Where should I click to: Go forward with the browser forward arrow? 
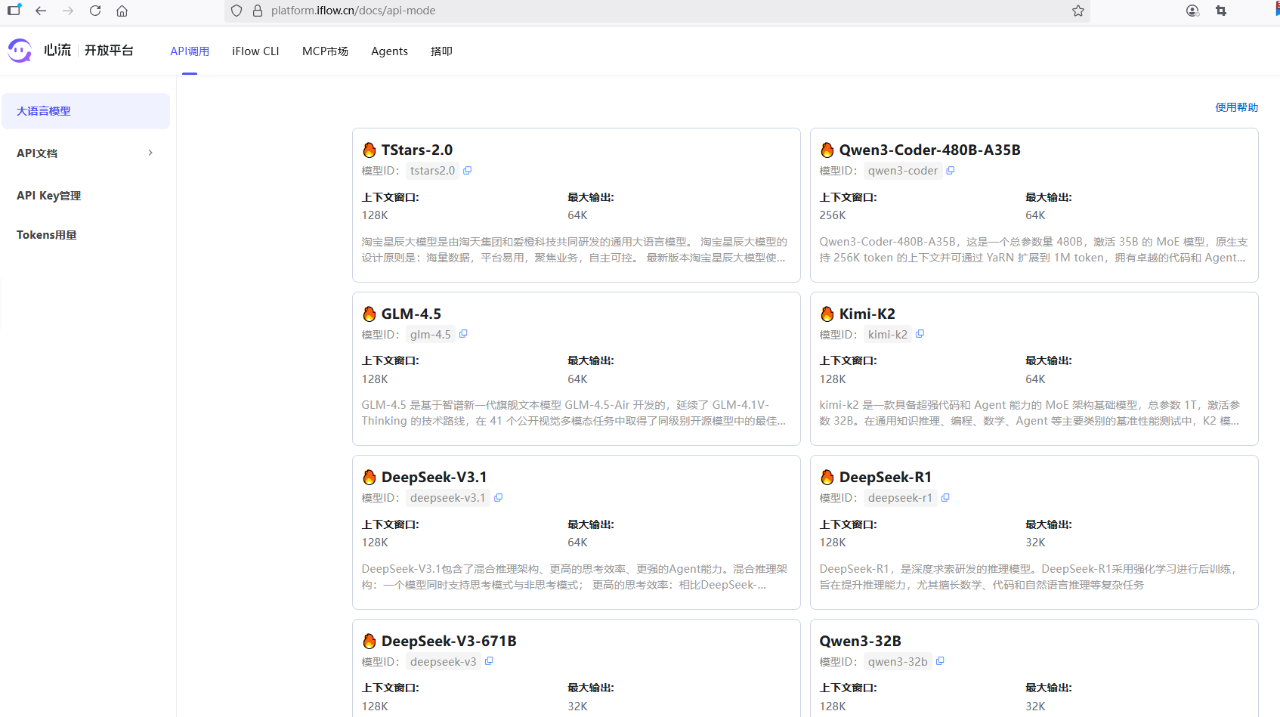68,11
